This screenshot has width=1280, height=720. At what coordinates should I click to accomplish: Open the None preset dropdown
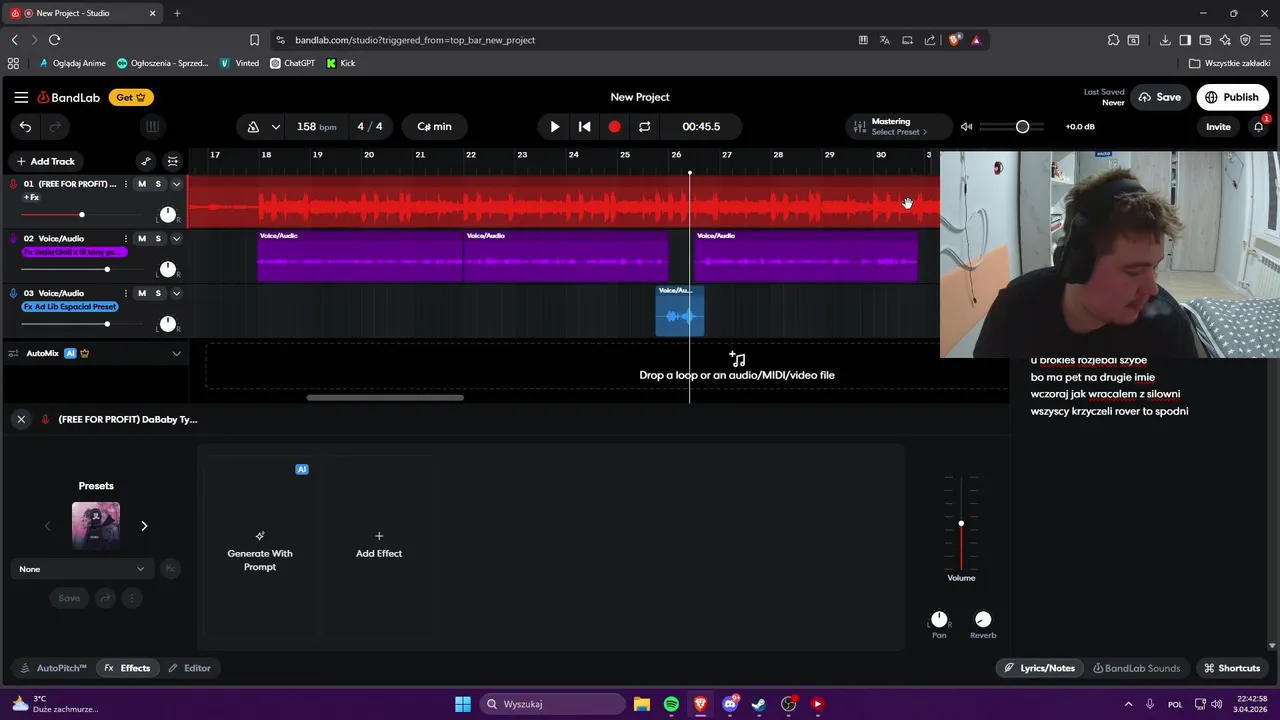coord(82,569)
